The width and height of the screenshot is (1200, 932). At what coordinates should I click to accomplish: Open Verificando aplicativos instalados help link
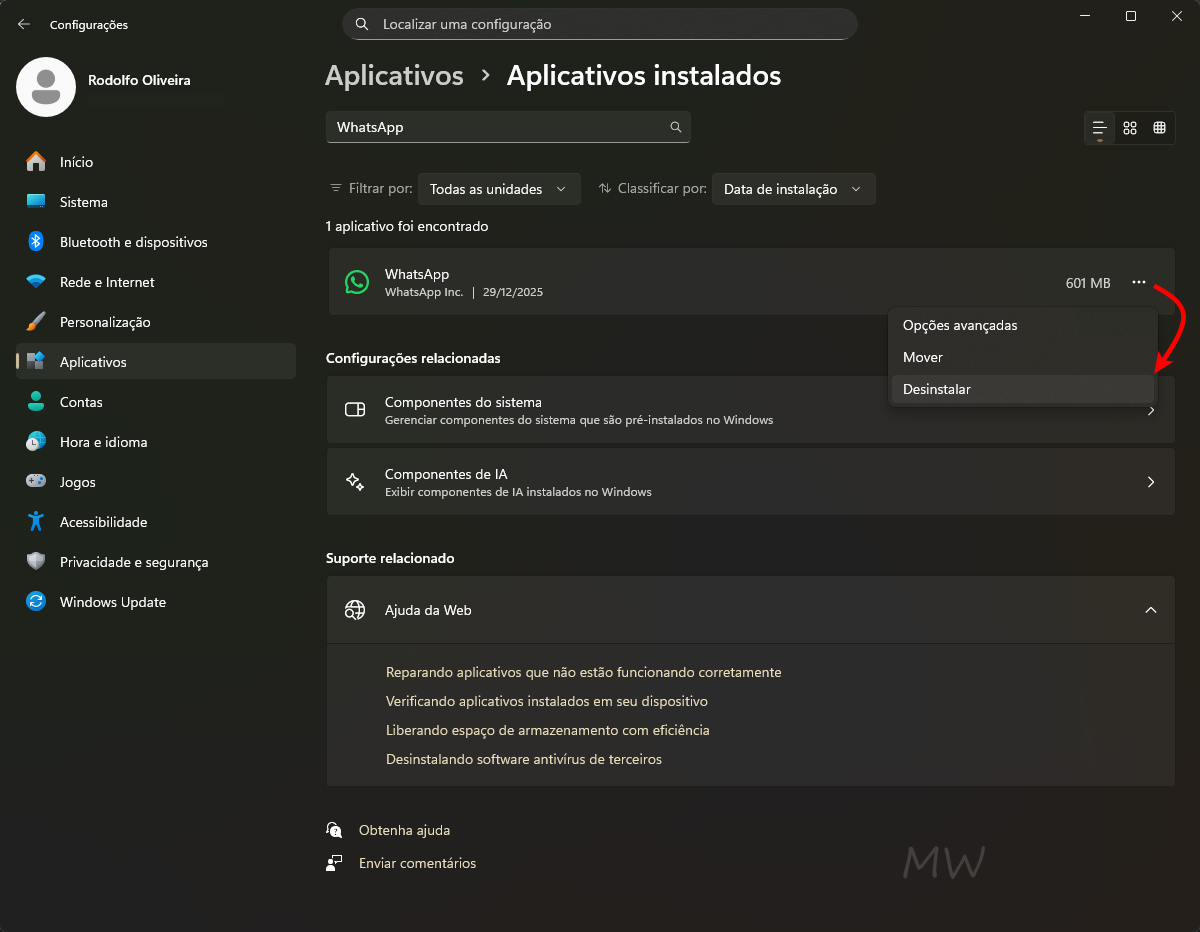(546, 701)
